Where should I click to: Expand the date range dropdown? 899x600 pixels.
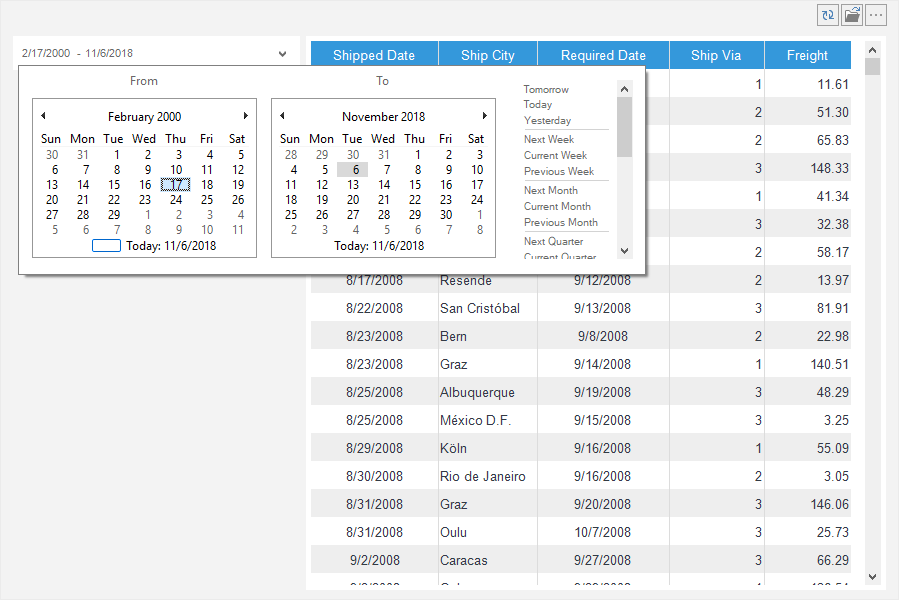[x=282, y=53]
